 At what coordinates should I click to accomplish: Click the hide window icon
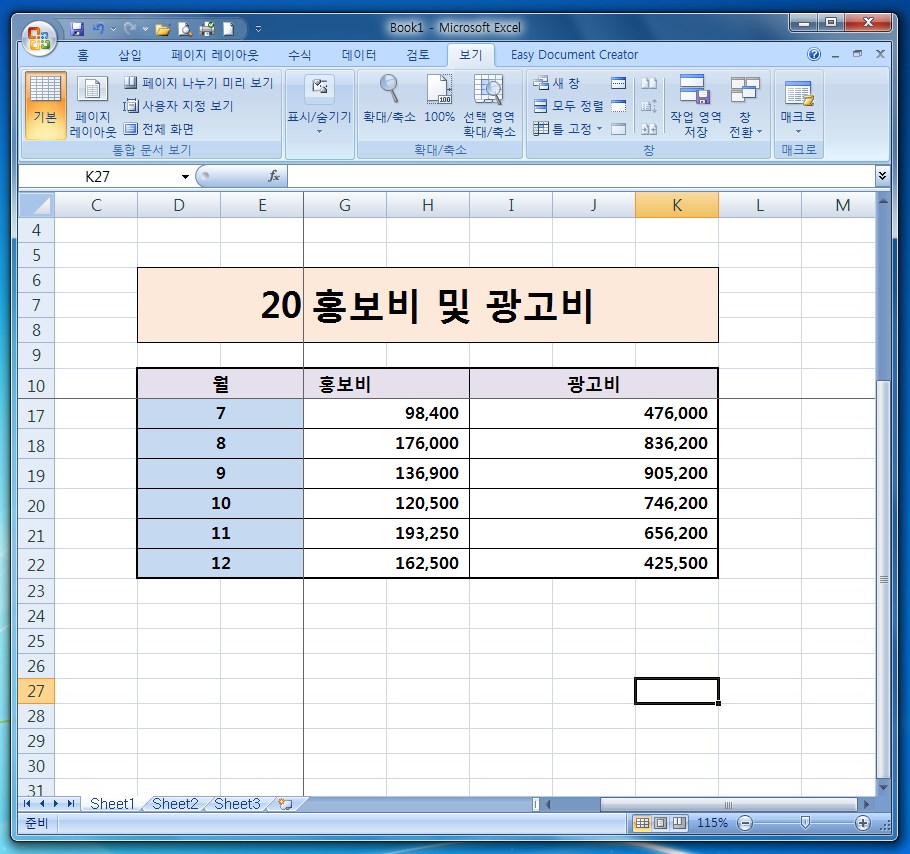click(x=619, y=106)
